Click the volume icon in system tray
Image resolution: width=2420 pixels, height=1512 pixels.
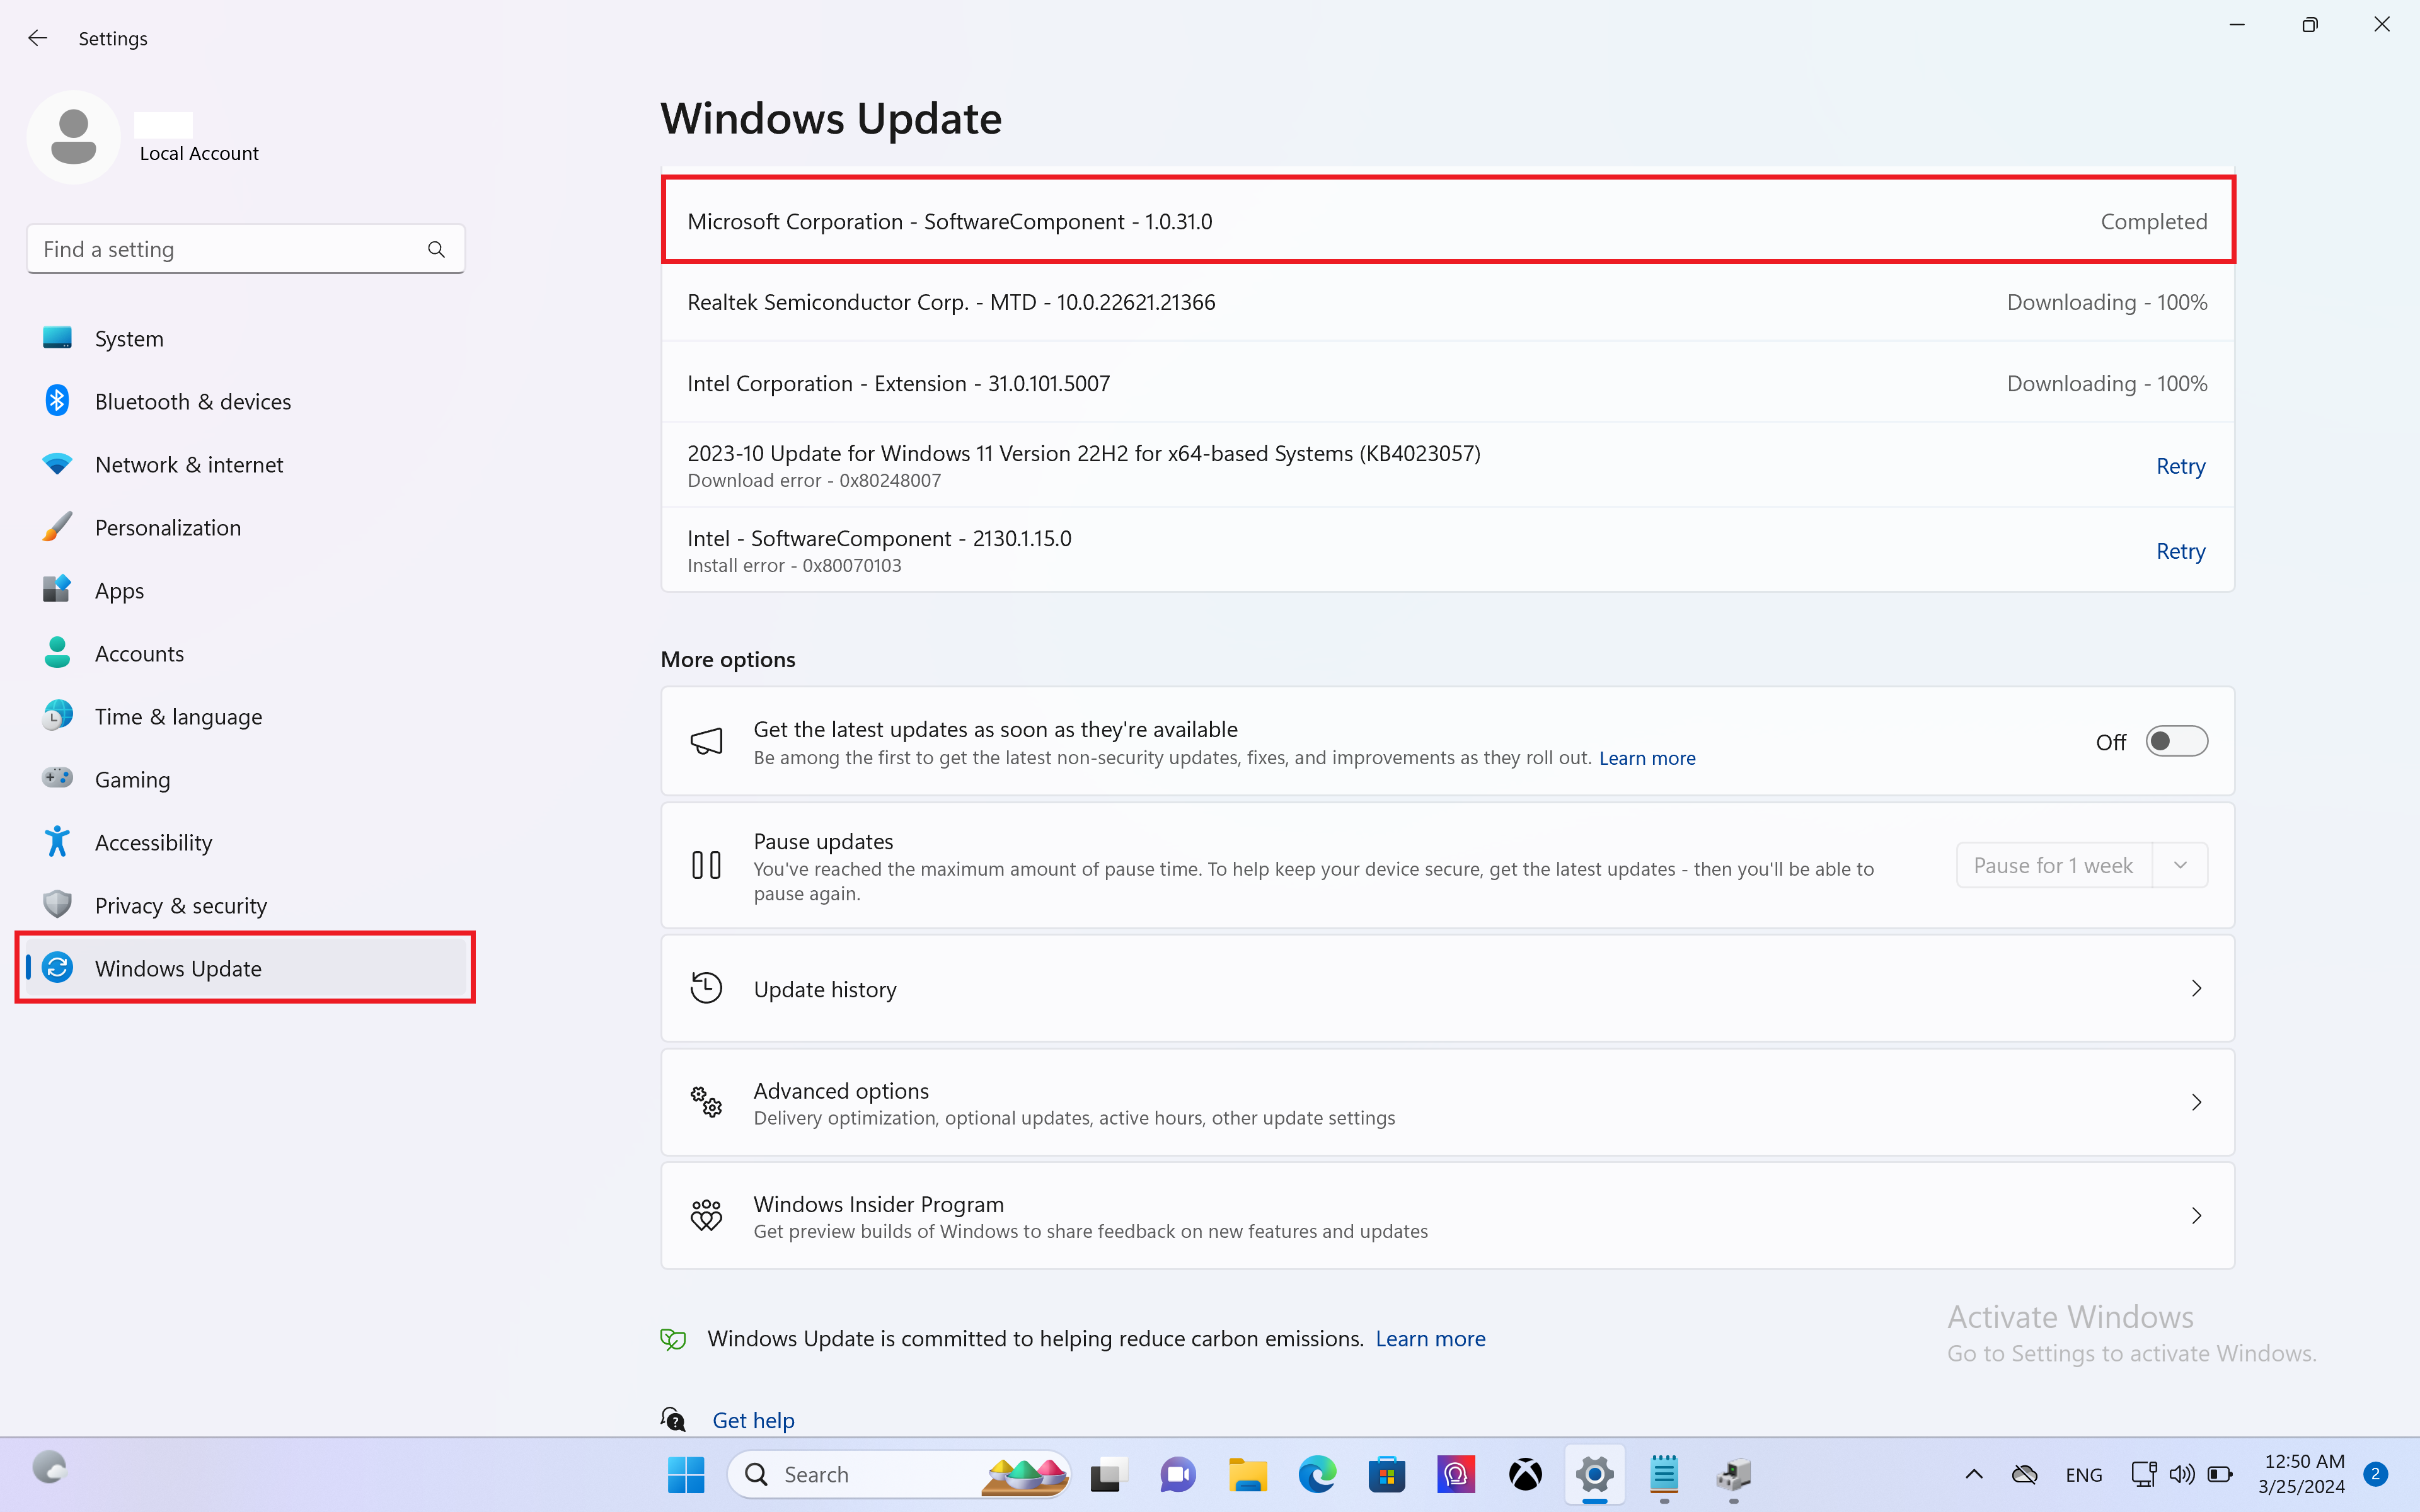[2182, 1474]
